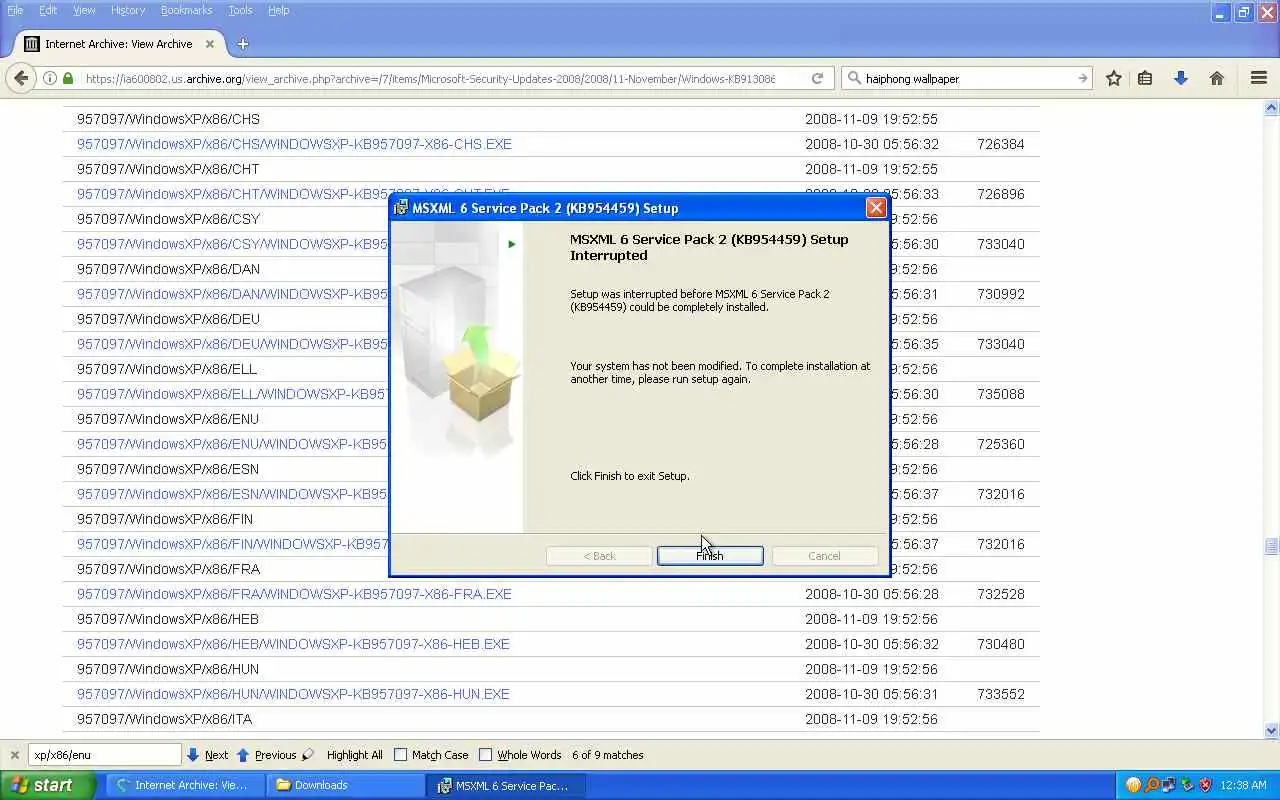The width and height of the screenshot is (1280, 800).
Task: Switch to Downloads folder taskbar button
Action: coord(345,785)
